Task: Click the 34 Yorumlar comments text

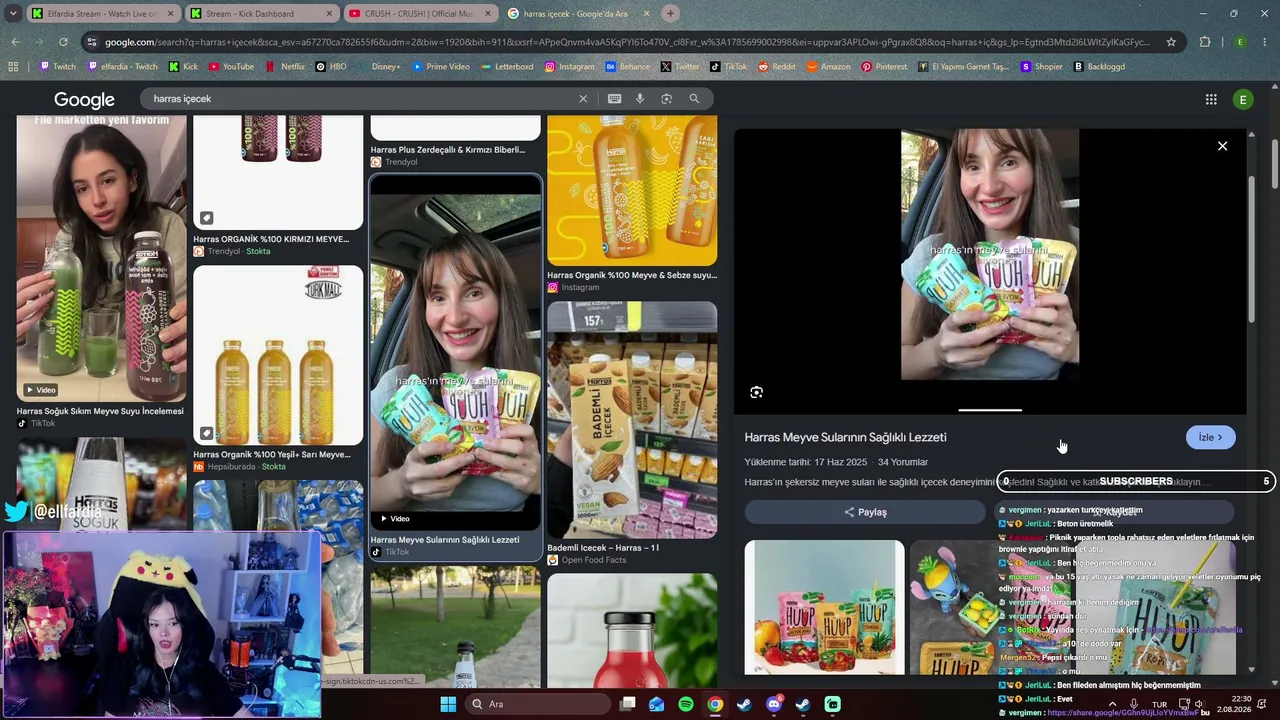Action: click(903, 462)
